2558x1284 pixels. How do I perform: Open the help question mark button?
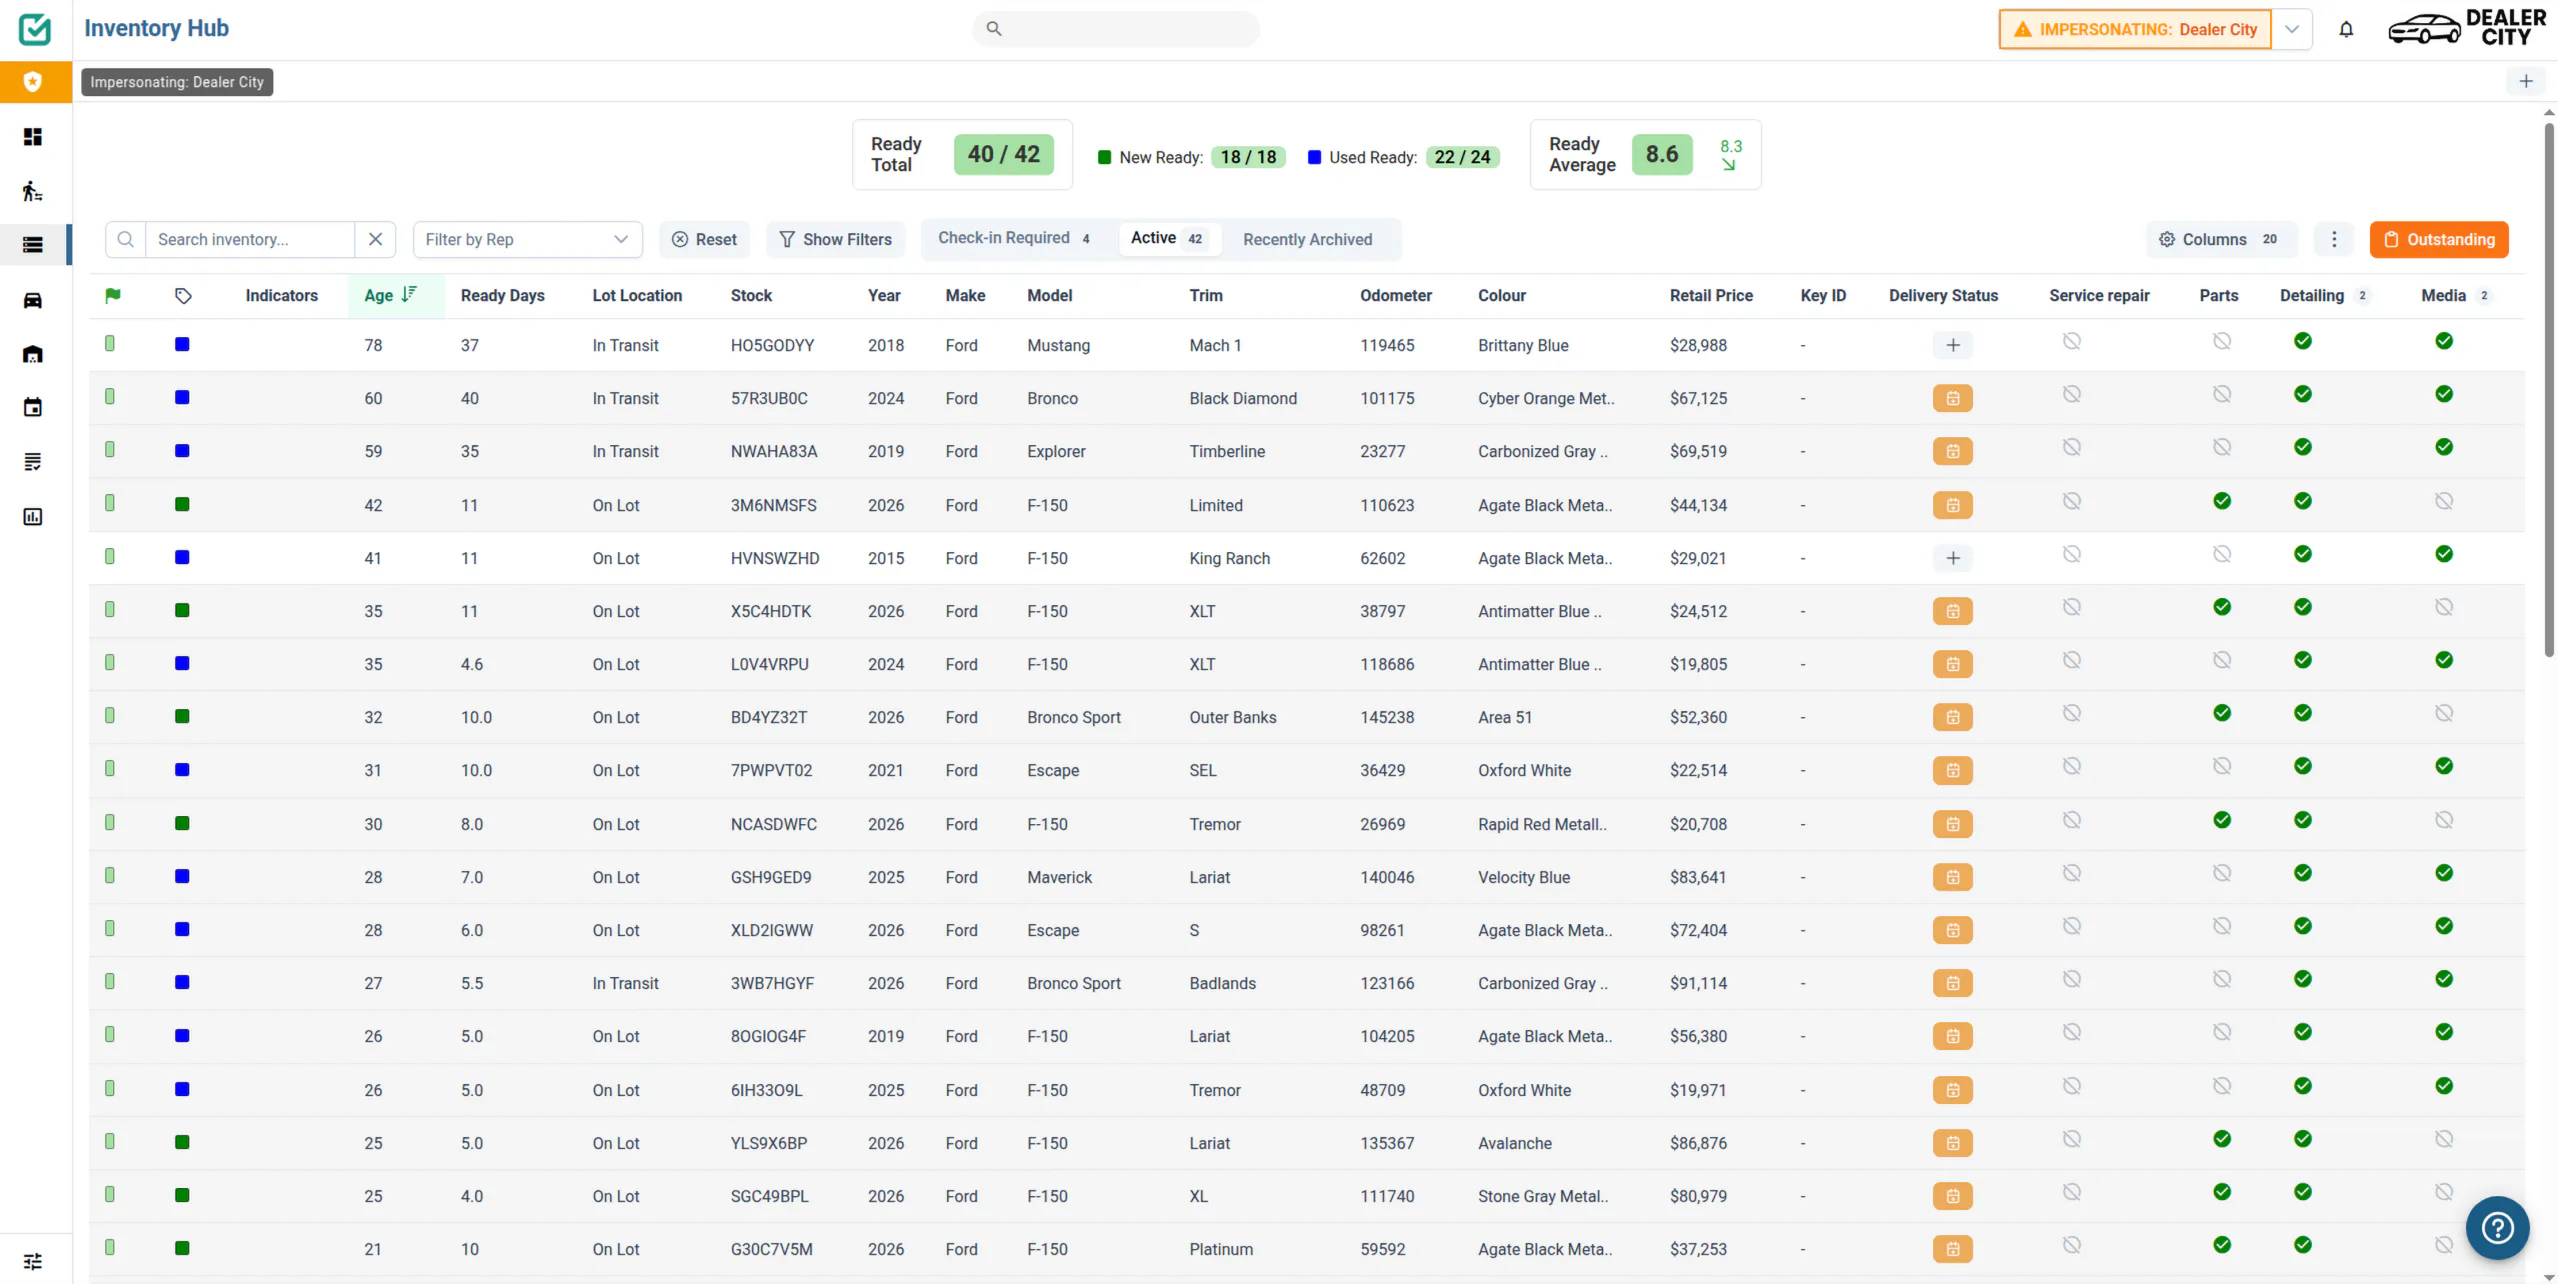pos(2497,1227)
